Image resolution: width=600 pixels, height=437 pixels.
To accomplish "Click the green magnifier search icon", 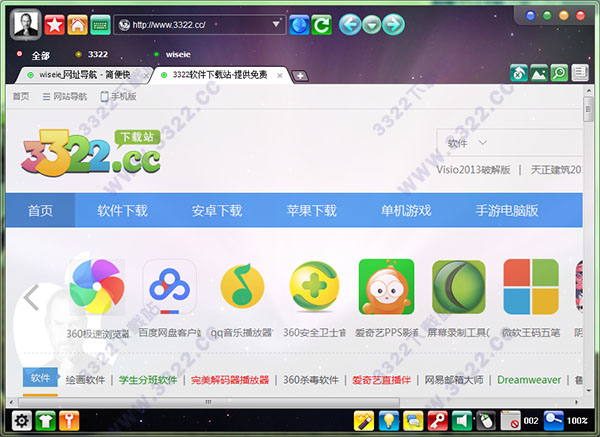I will [x=559, y=73].
